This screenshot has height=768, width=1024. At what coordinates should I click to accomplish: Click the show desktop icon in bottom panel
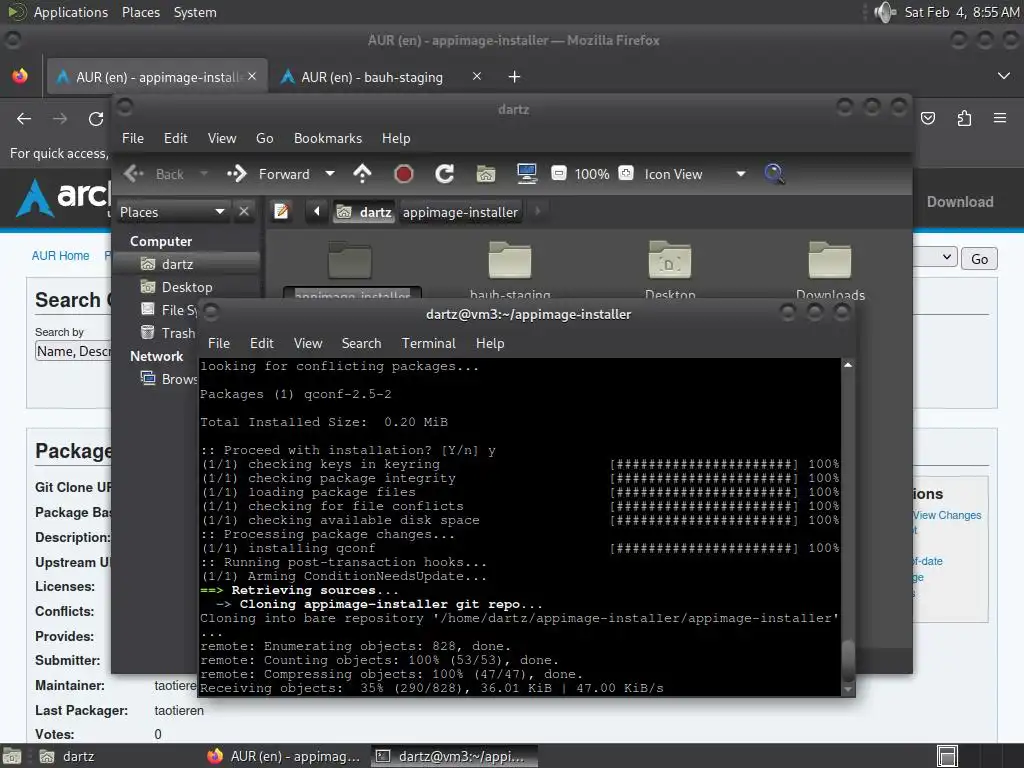tap(12, 756)
